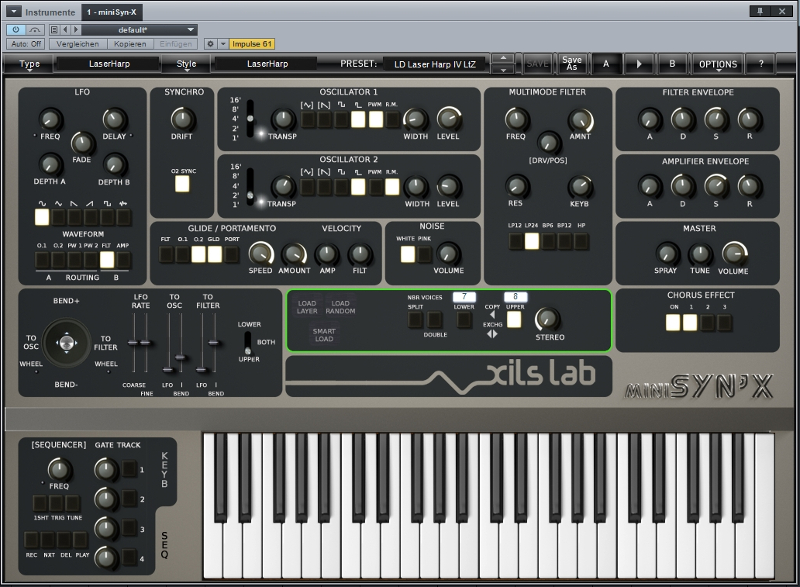Image resolution: width=800 pixels, height=587 pixels.
Task: Click the Master VOLUME knob
Action: (x=734, y=253)
